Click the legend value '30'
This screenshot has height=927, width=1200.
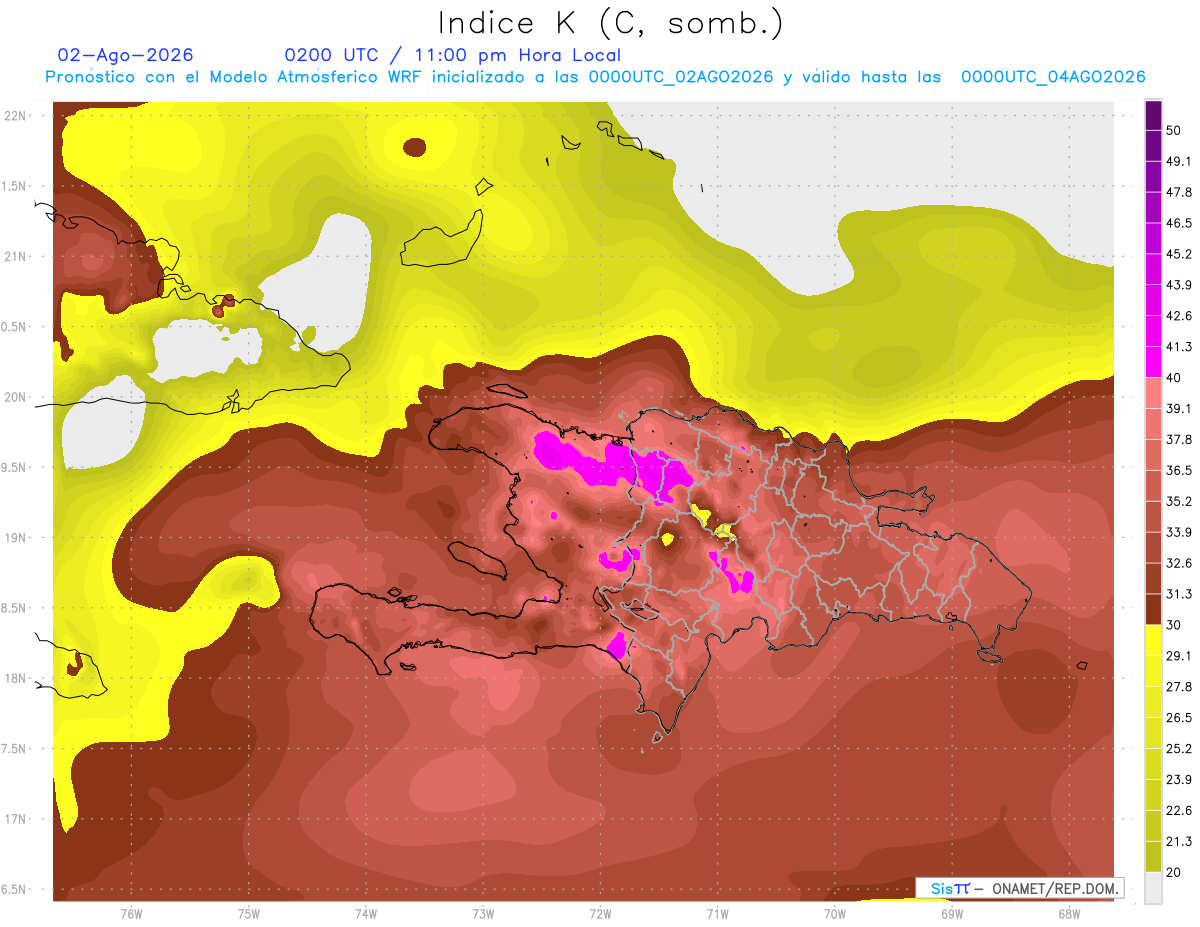1175,625
